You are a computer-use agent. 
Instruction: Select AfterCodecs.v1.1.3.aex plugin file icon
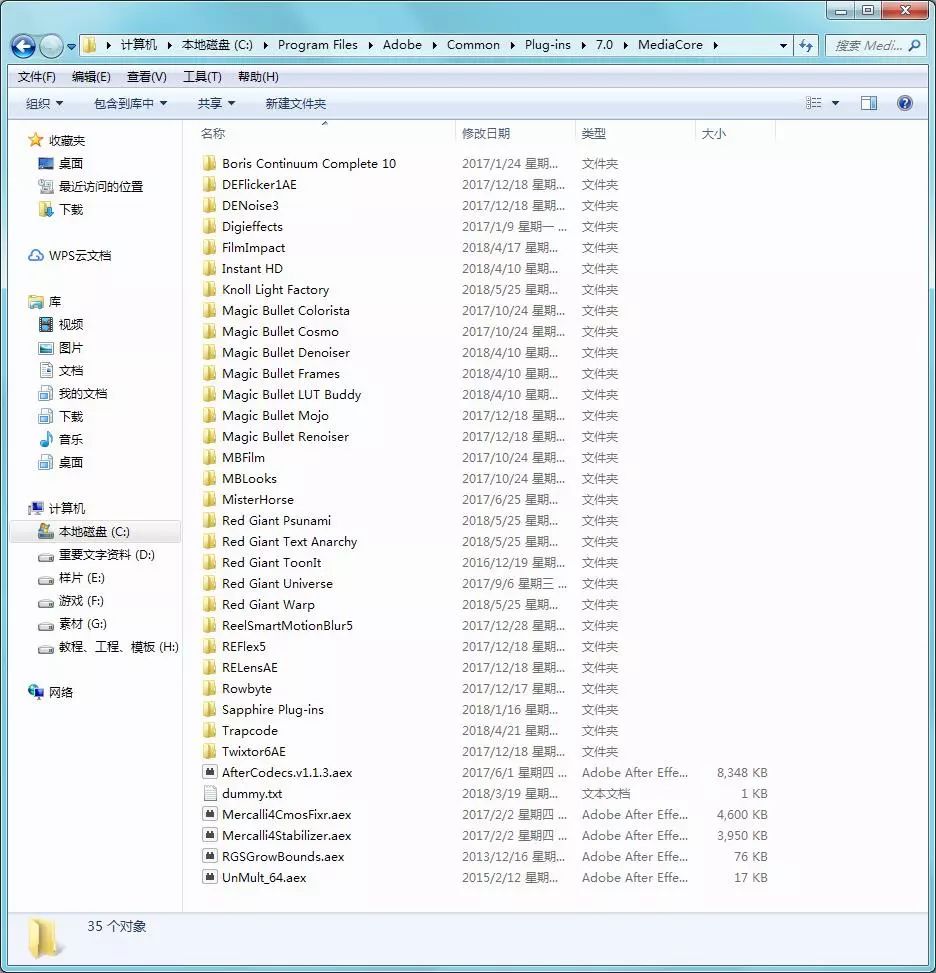click(210, 772)
